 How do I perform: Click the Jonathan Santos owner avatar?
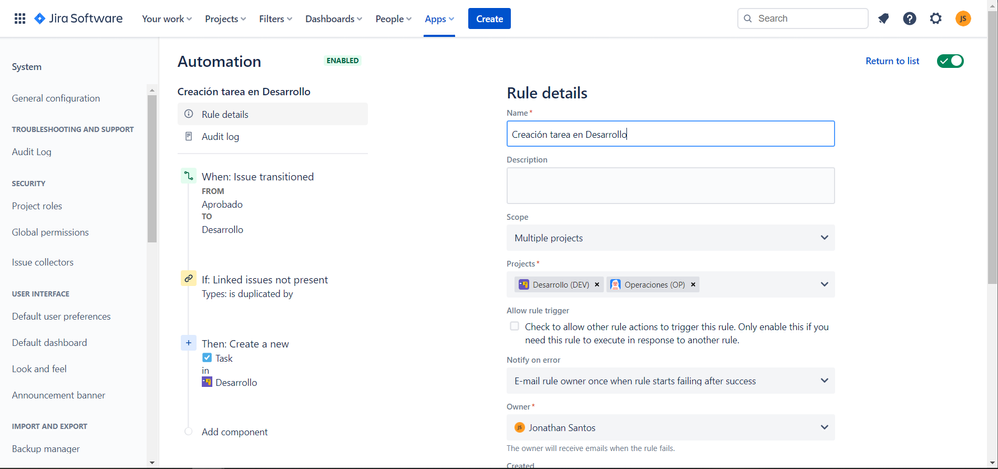click(519, 428)
